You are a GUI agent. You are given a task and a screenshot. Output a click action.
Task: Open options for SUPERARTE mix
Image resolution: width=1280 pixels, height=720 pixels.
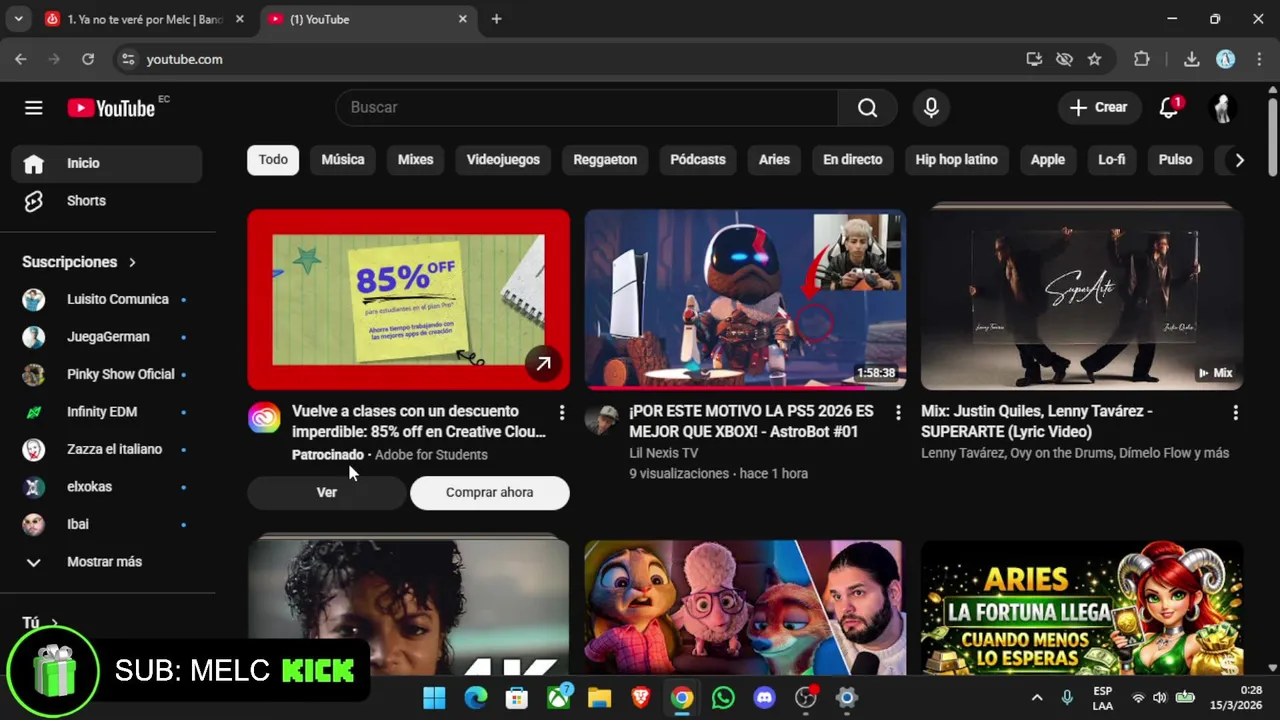tap(1235, 412)
